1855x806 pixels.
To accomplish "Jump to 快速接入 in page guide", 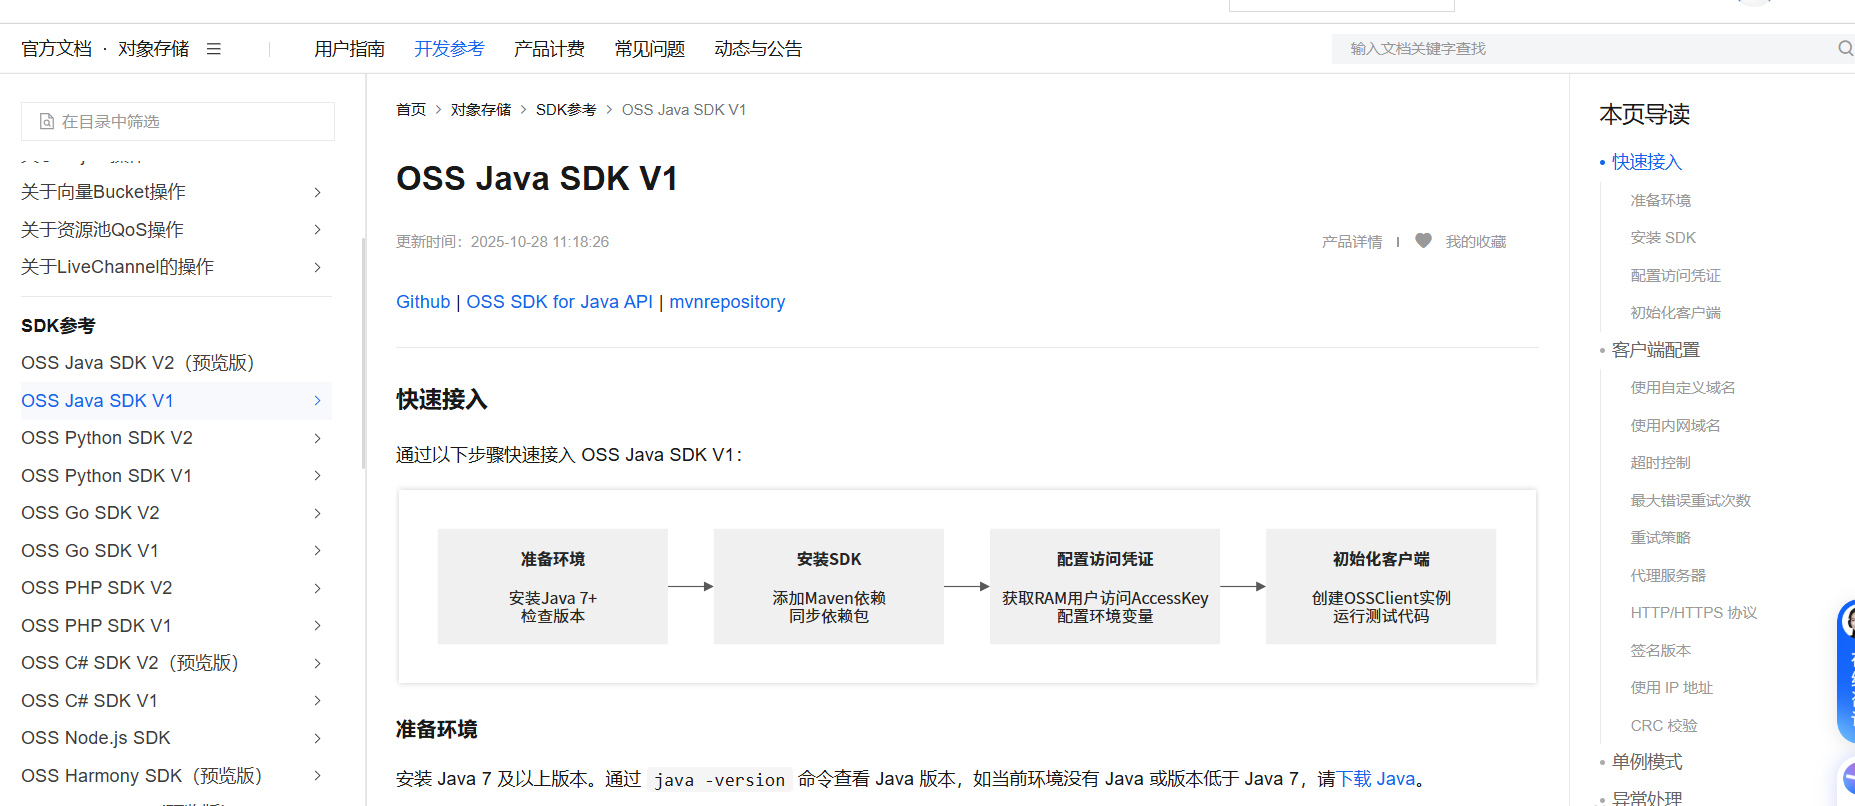I will [1647, 162].
